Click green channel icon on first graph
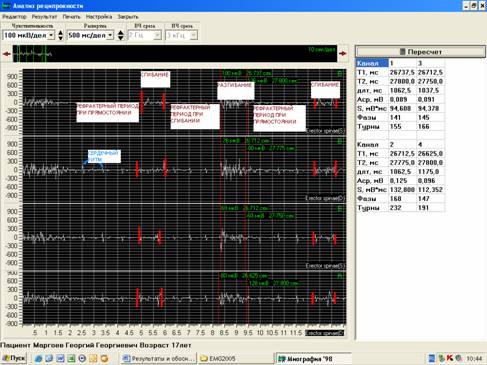 [340, 74]
